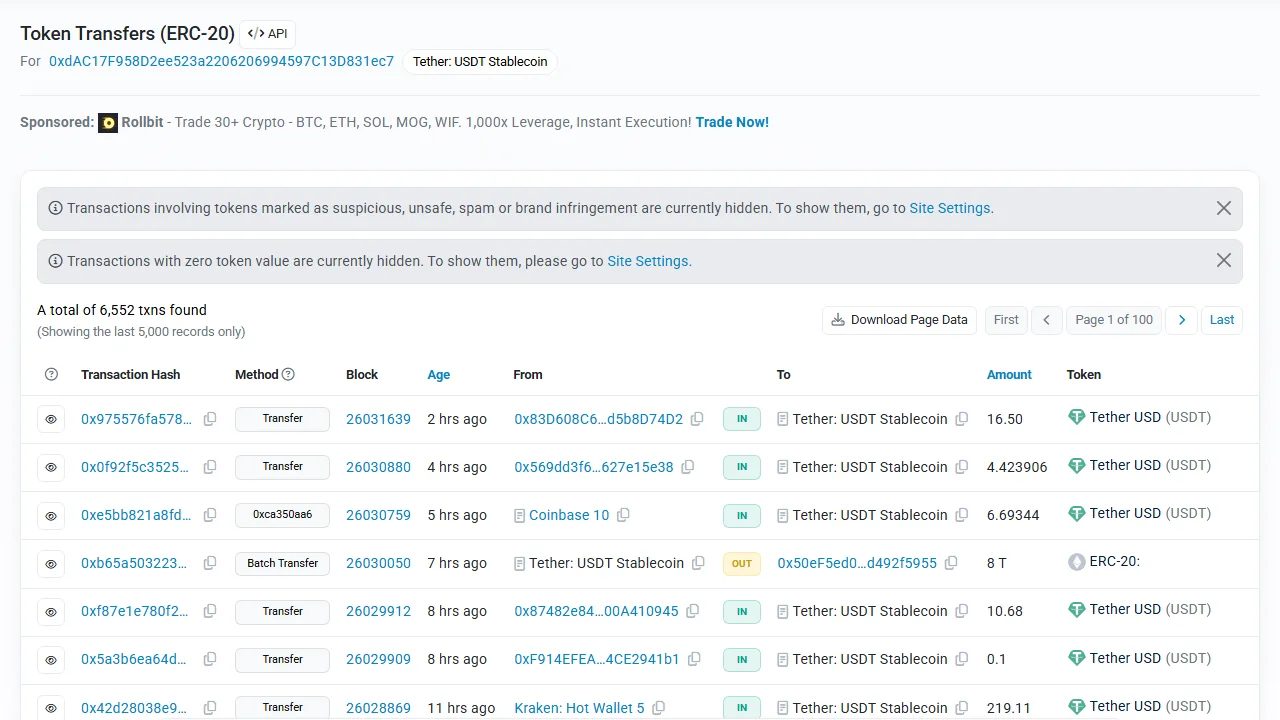This screenshot has width=1280, height=720.
Task: Open Site Settings link in zero value notice
Action: (648, 260)
